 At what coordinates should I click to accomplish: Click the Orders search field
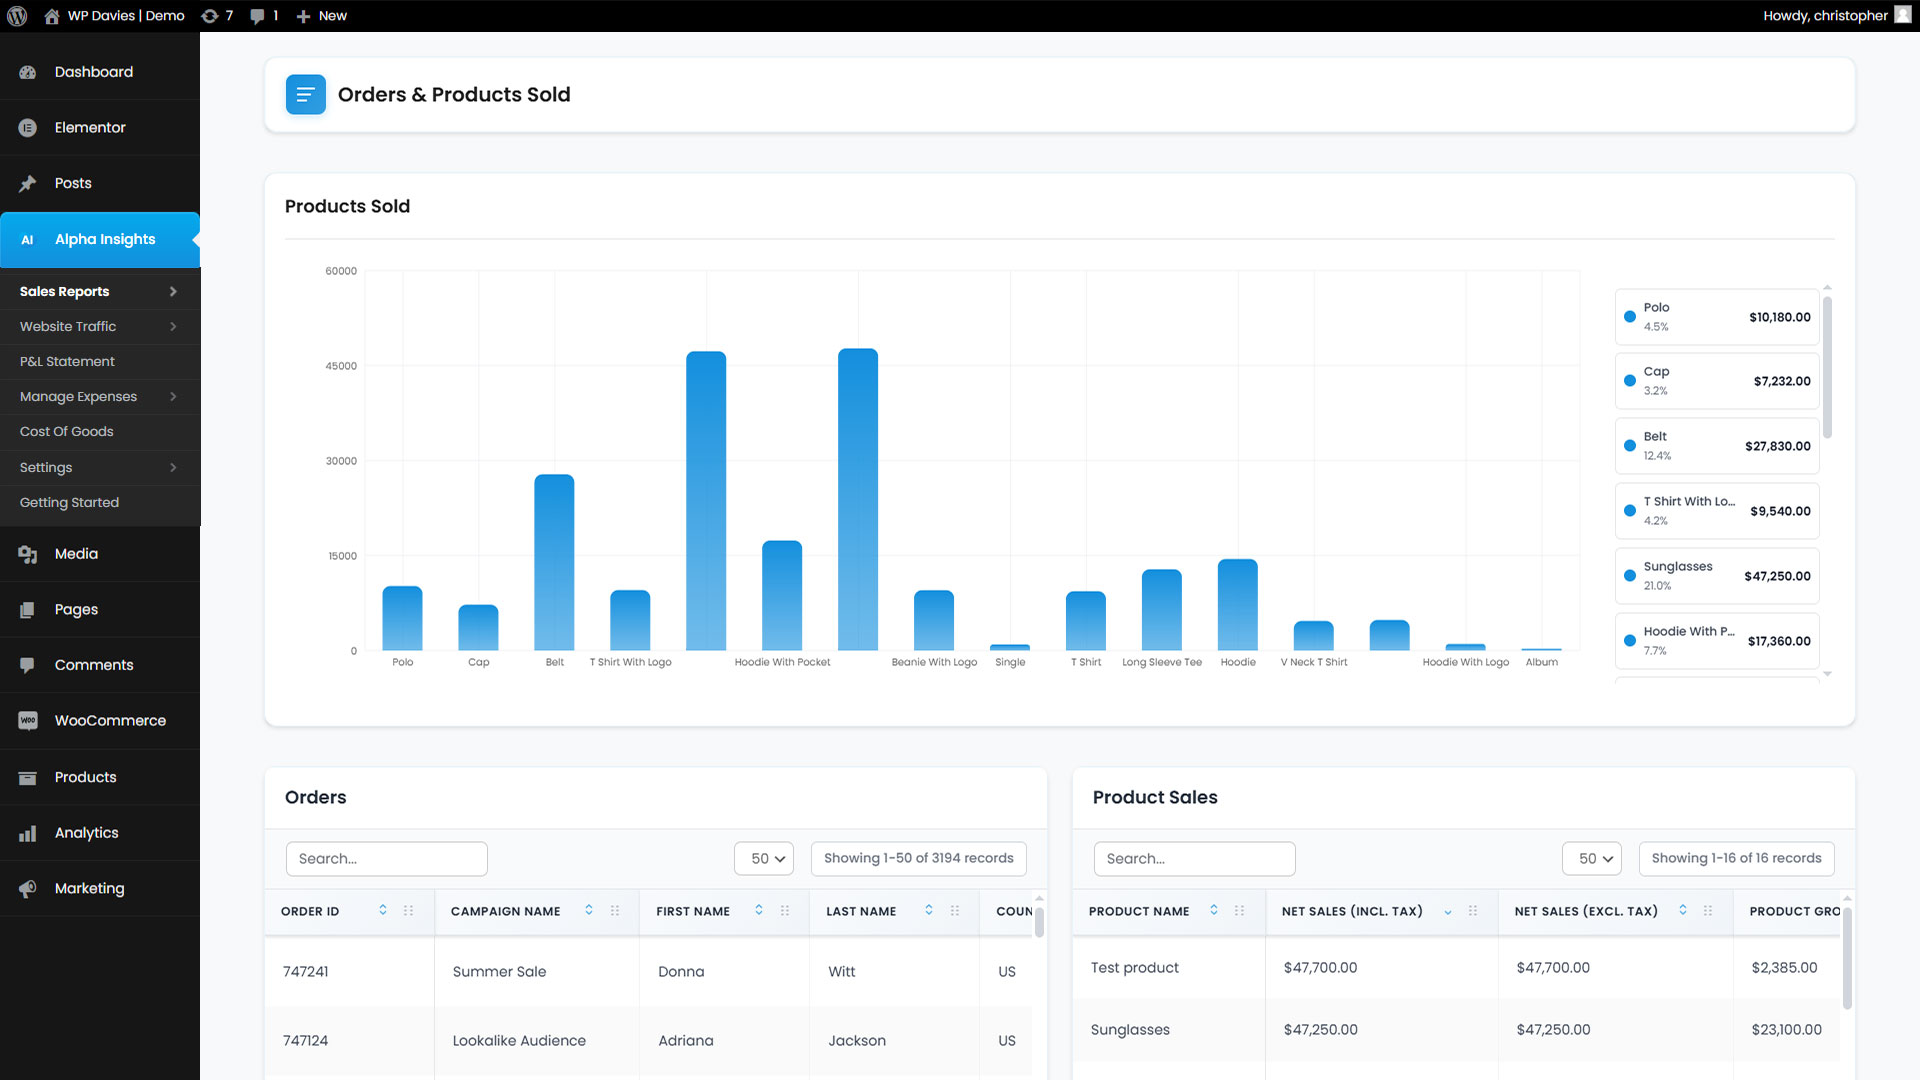coord(386,859)
